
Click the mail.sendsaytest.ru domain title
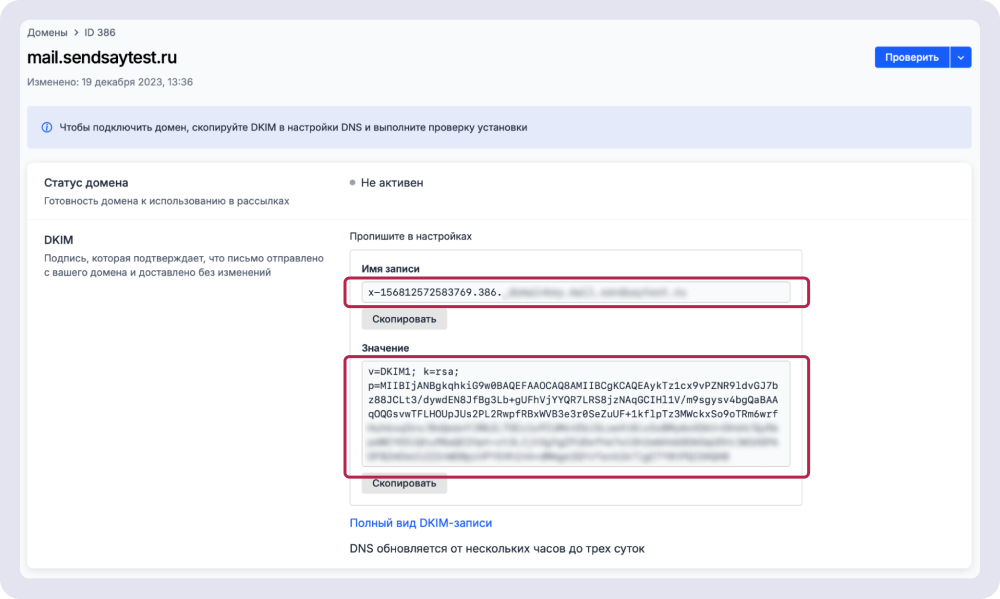click(102, 57)
